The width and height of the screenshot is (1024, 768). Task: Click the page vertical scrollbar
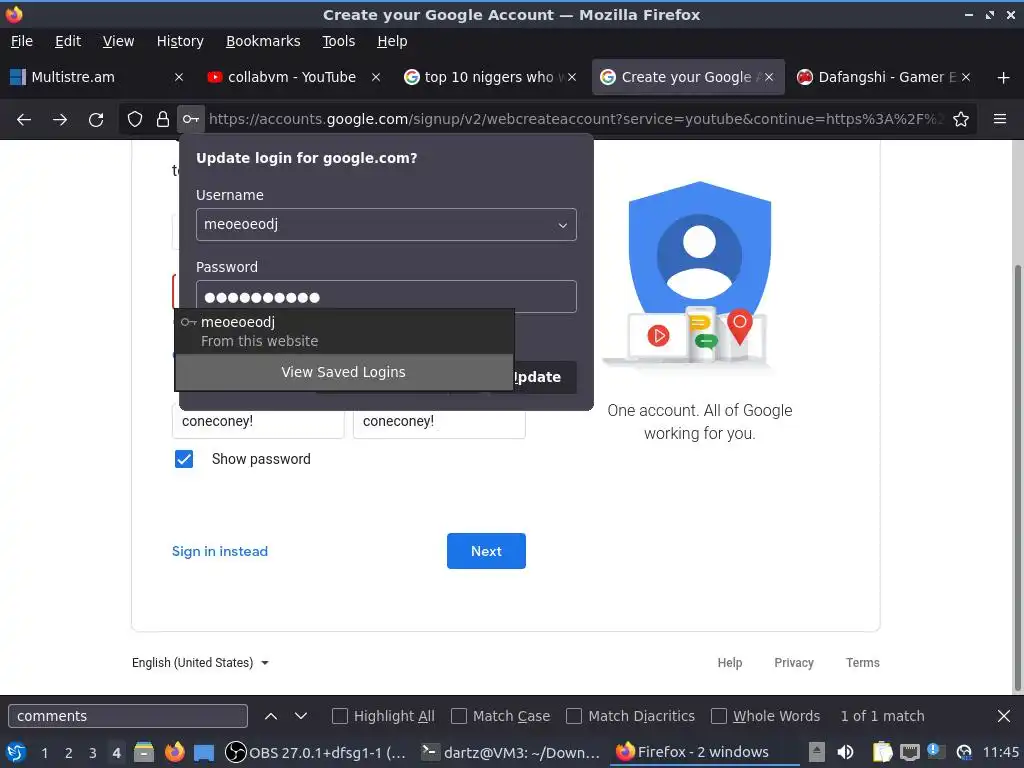[x=1019, y=477]
